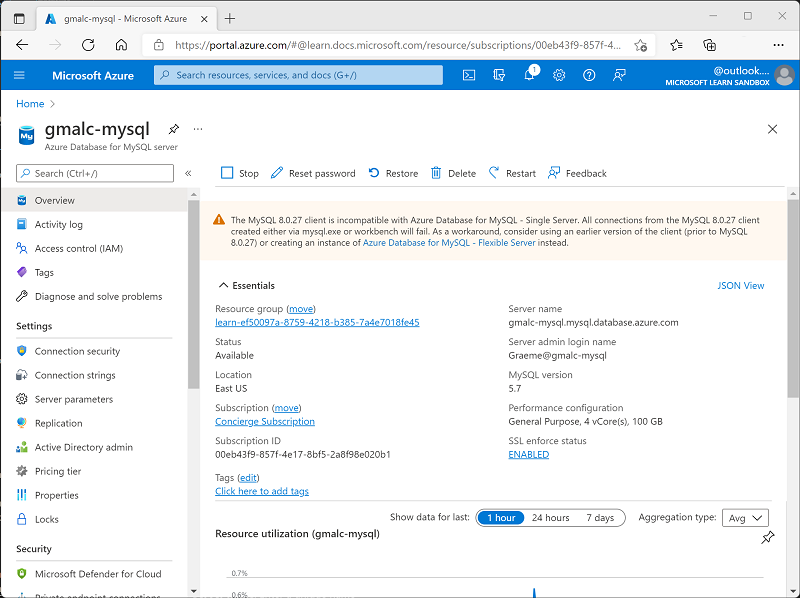800x598 pixels.
Task: Go back with the browser back arrow
Action: pos(22,45)
